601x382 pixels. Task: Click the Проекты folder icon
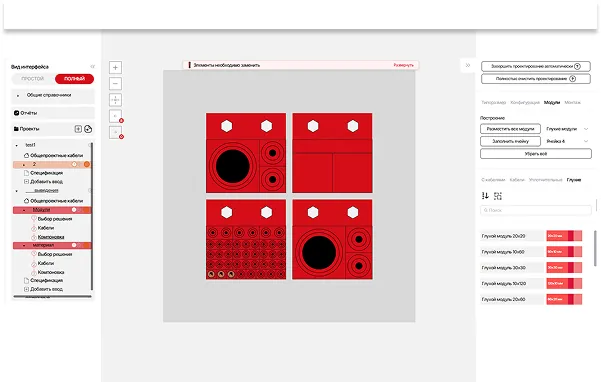16,129
